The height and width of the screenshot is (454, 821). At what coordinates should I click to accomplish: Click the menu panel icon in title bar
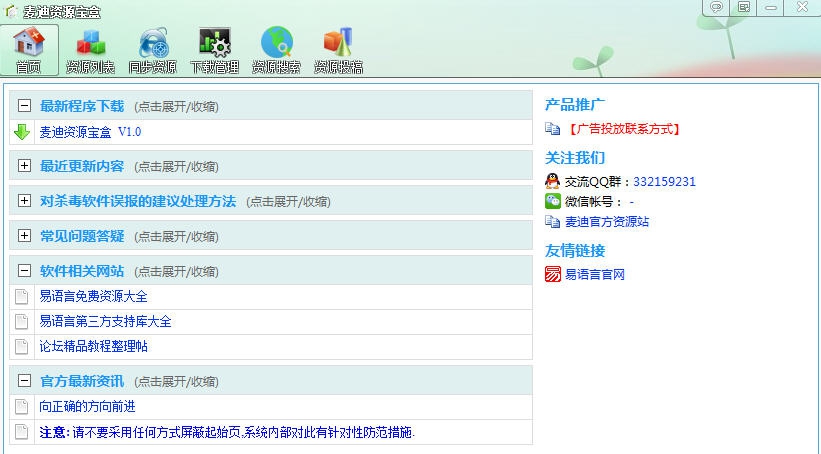point(744,7)
